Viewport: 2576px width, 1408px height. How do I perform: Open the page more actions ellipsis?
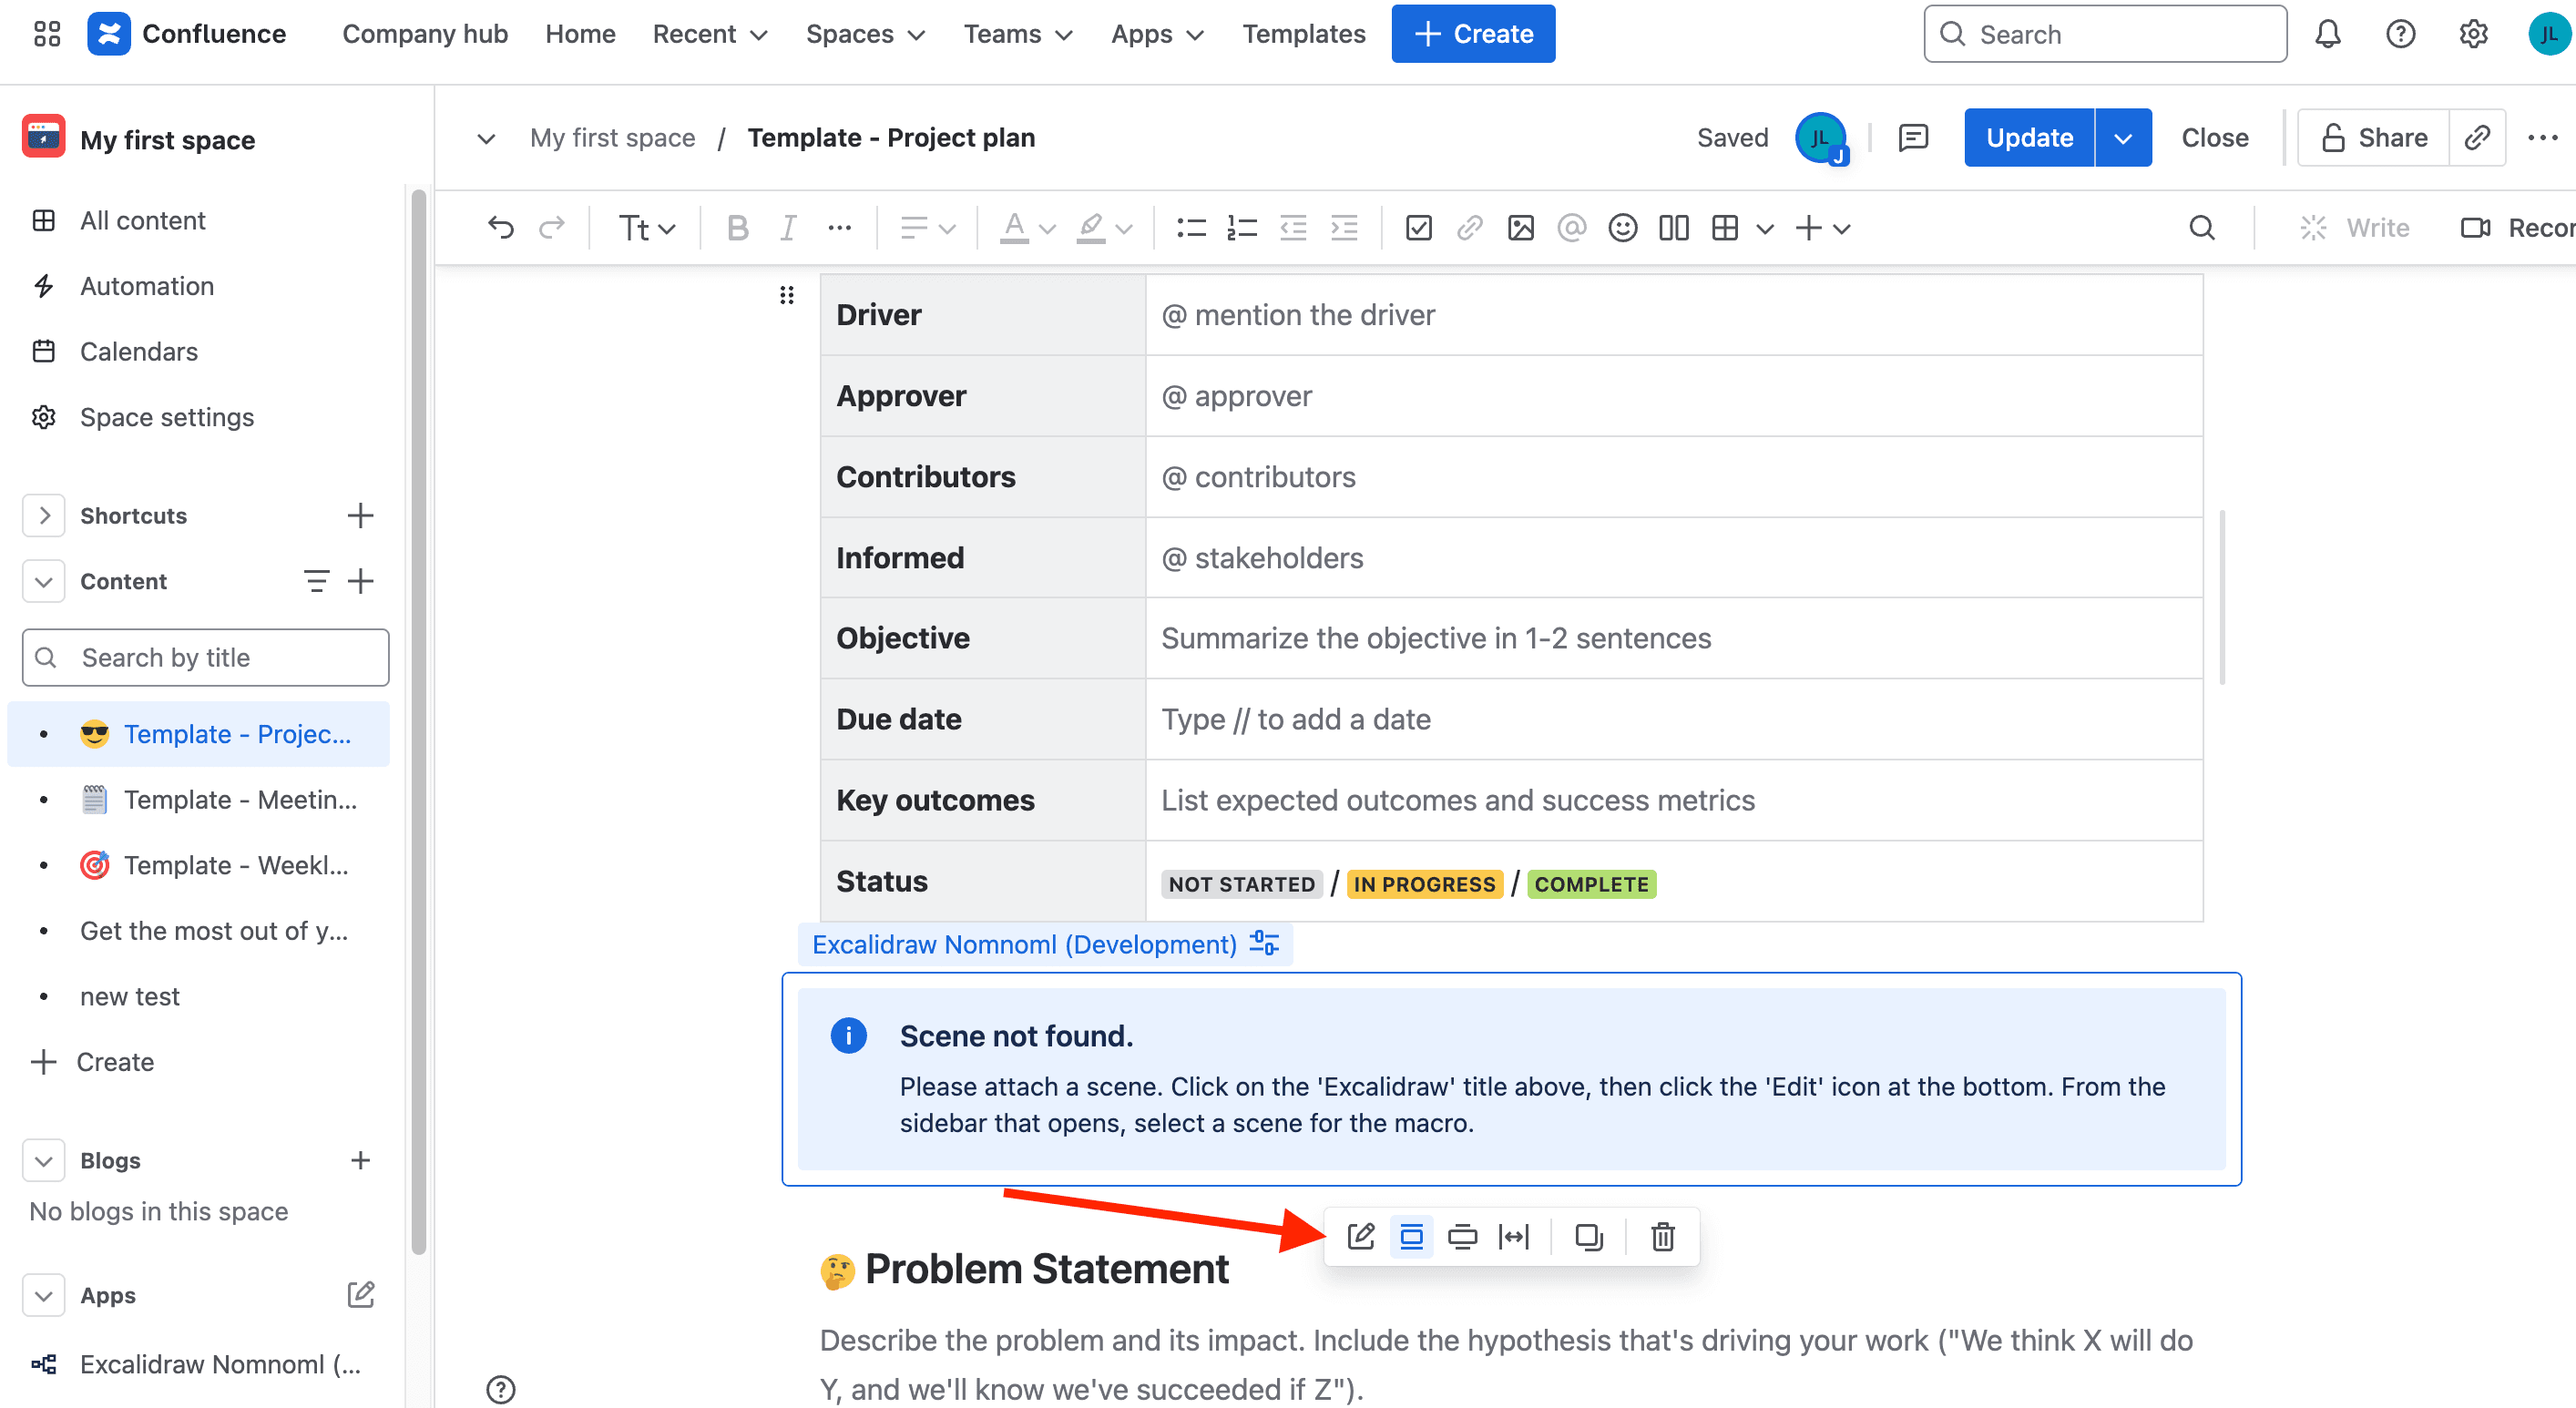coord(2542,138)
